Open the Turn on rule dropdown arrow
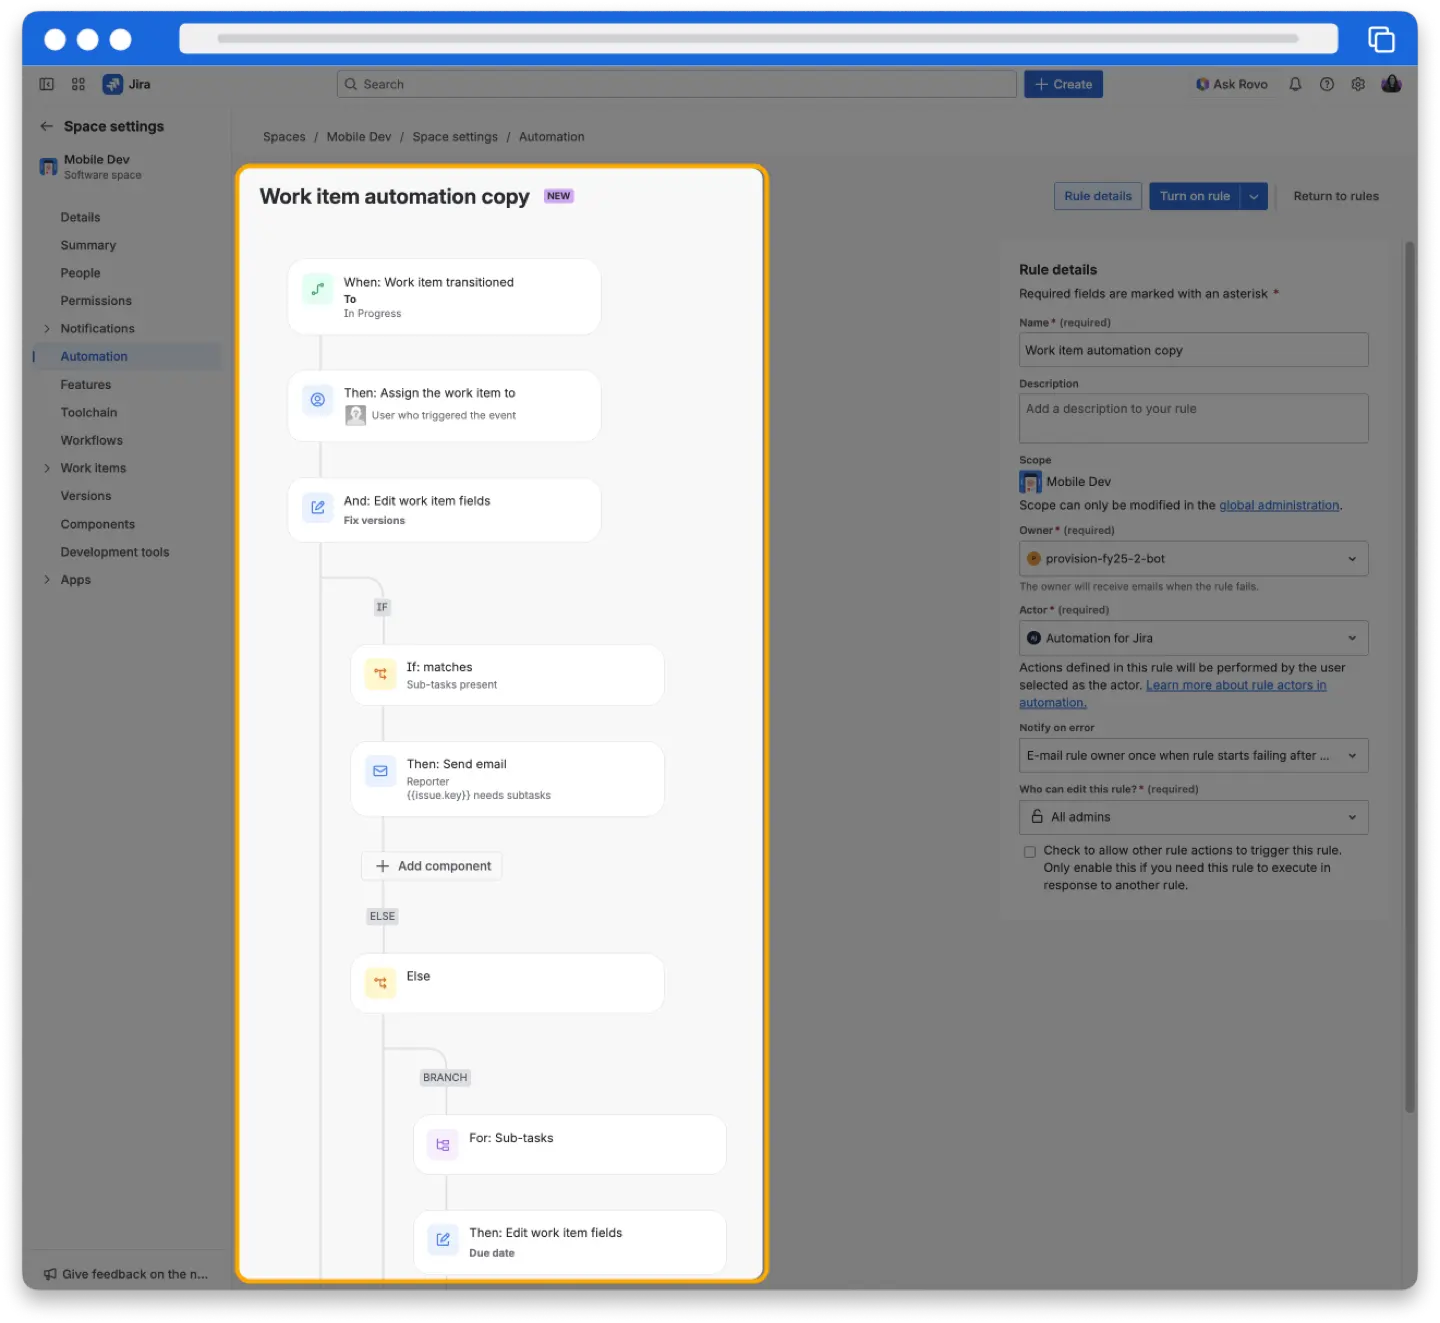Screen dimensions: 1440x1323 tap(1254, 196)
